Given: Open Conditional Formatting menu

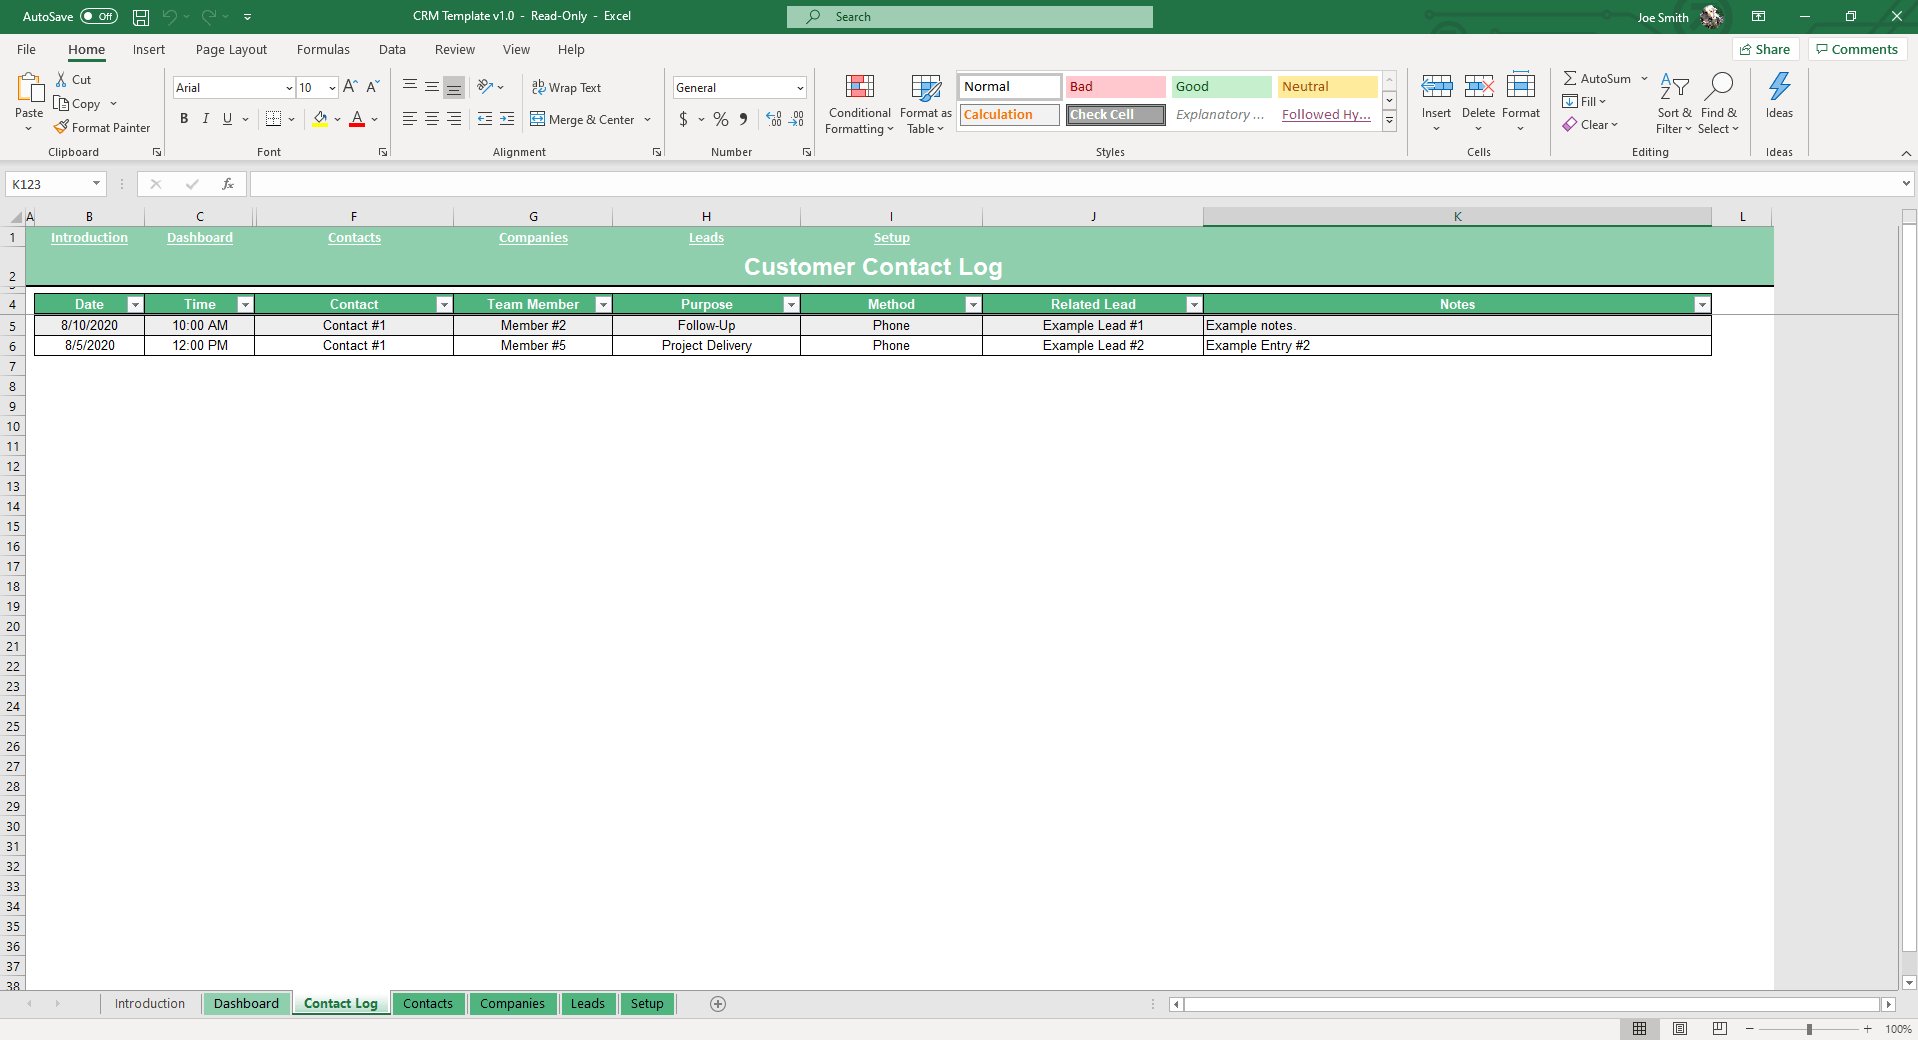Looking at the screenshot, I should coord(859,104).
